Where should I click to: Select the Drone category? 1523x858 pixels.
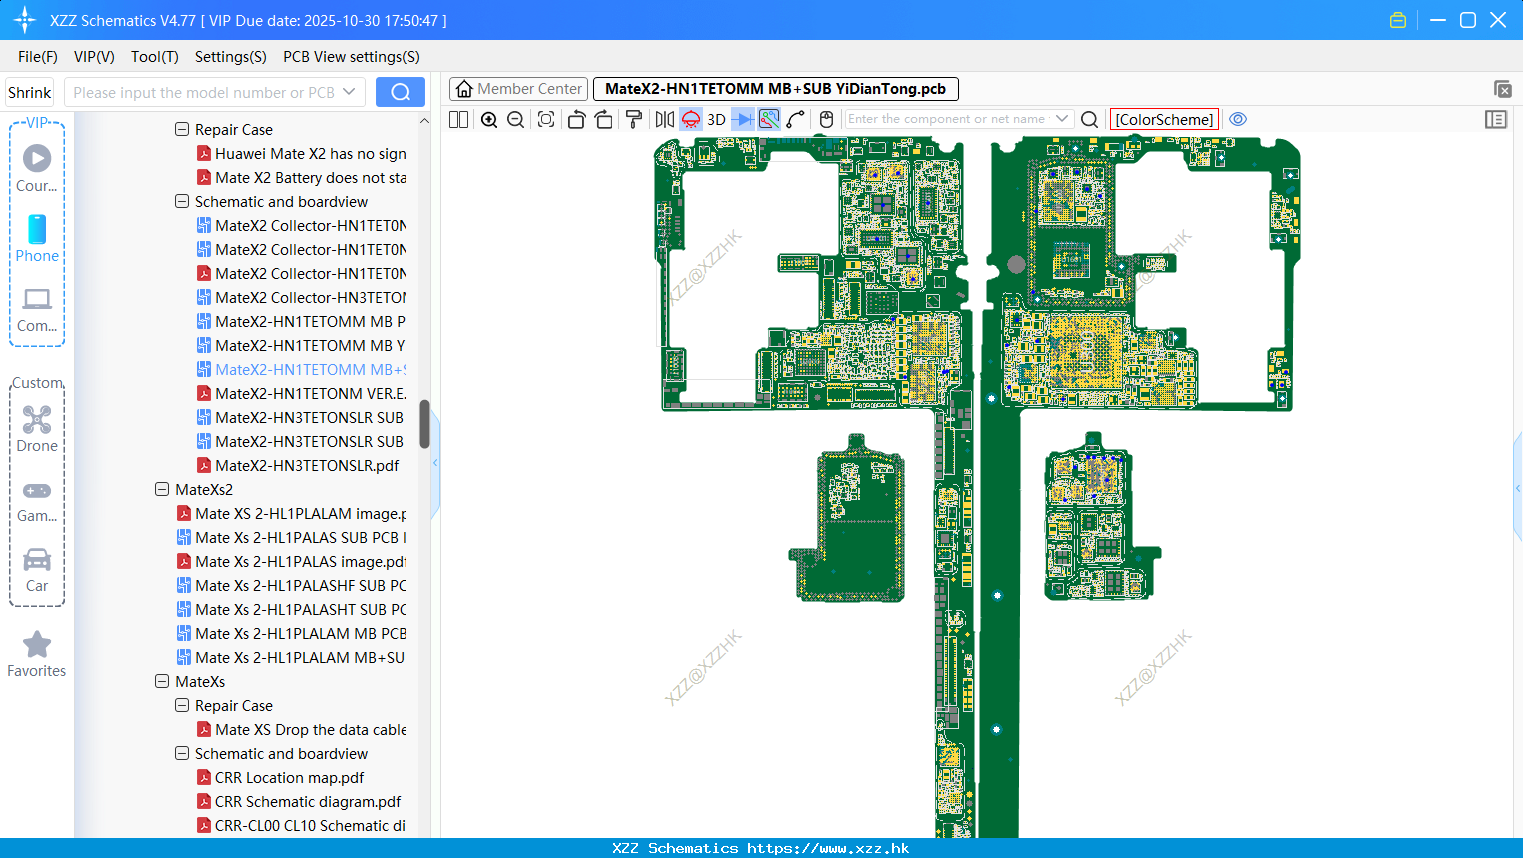pyautogui.click(x=37, y=430)
